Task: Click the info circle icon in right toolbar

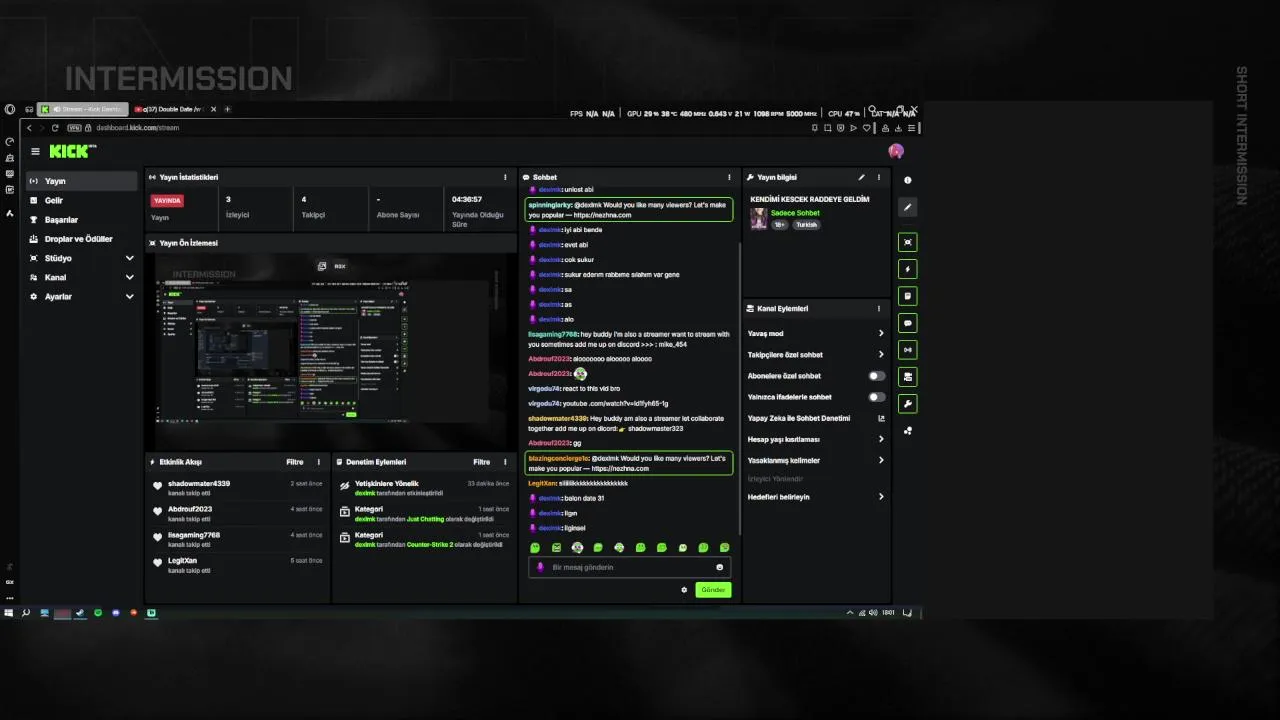Action: tap(908, 180)
